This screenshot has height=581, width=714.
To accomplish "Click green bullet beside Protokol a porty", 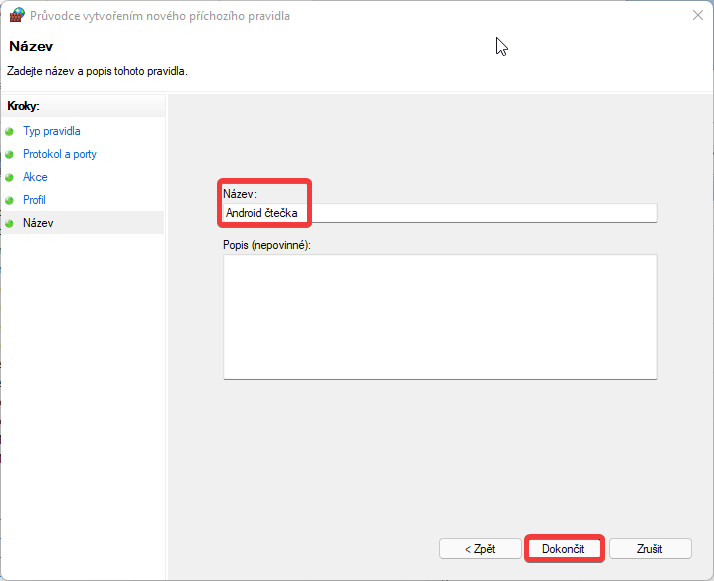I will [9, 154].
